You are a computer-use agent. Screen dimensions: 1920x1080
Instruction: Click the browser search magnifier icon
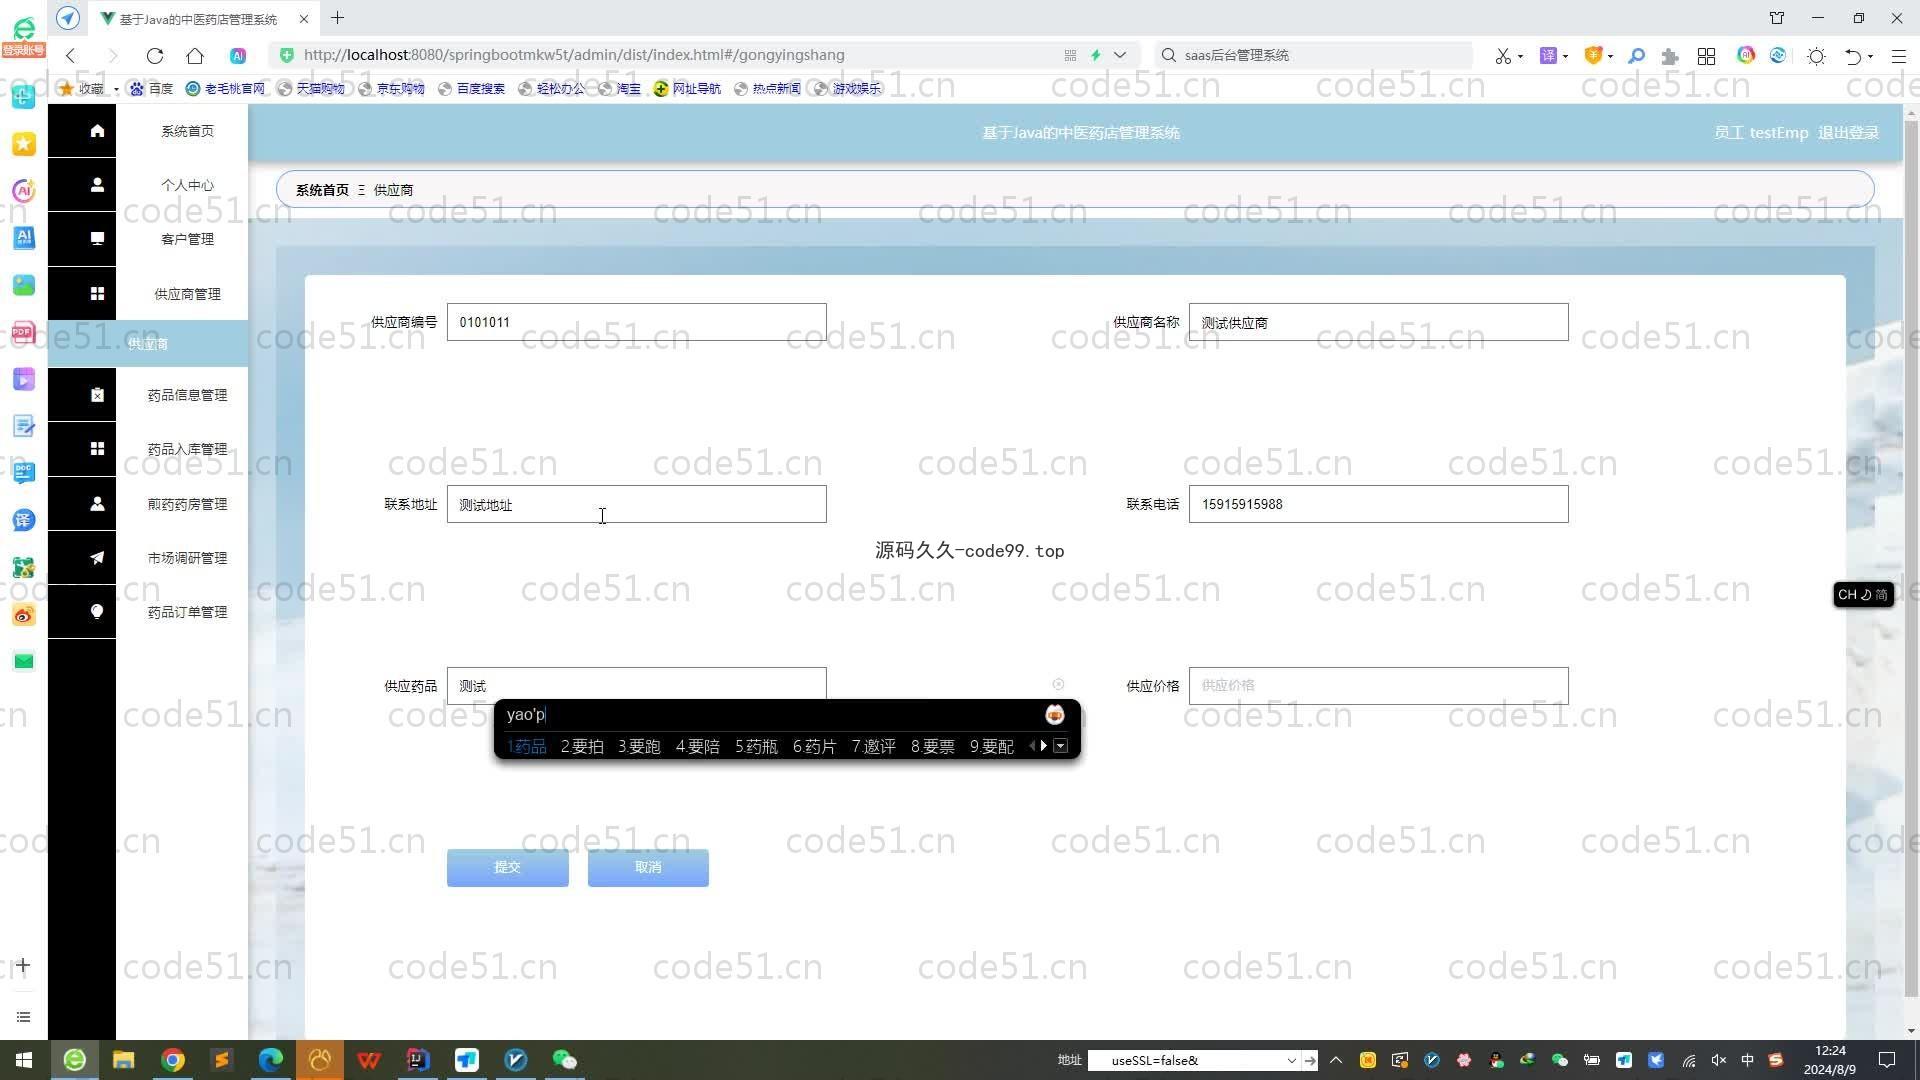click(x=1636, y=56)
